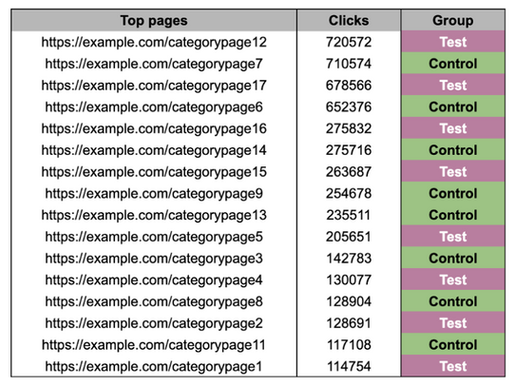This screenshot has height=386, width=514.
Task: Click the 235511 clicks value
Action: 349,215
